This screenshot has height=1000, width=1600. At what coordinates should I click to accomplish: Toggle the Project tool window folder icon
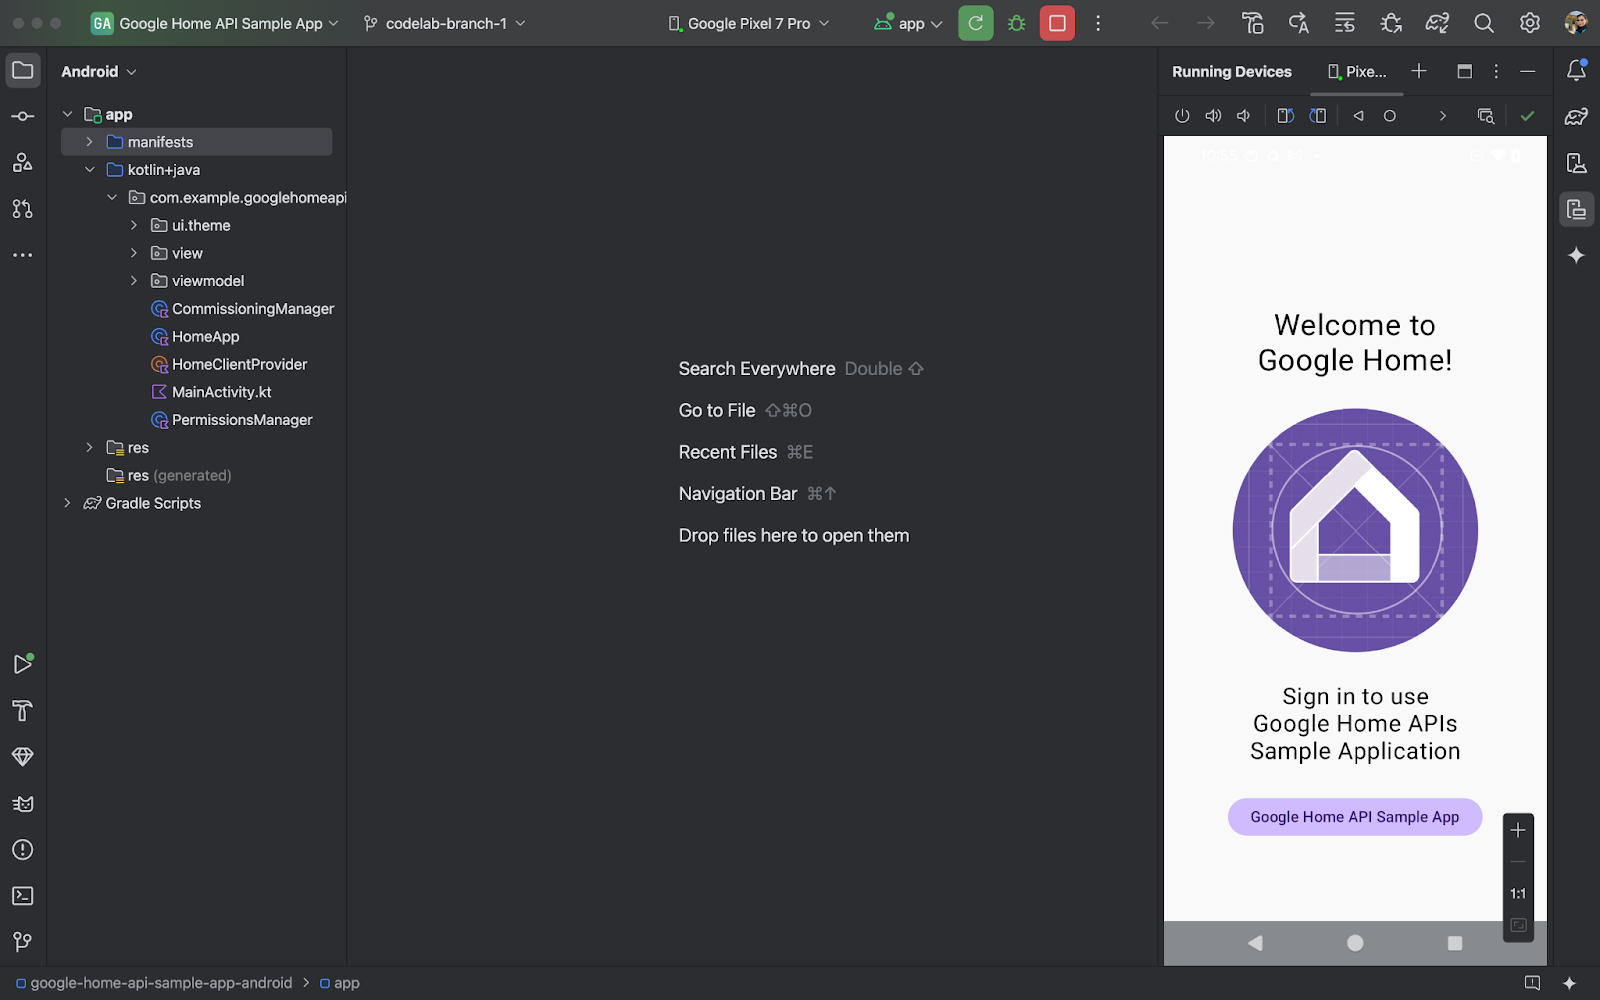click(22, 71)
